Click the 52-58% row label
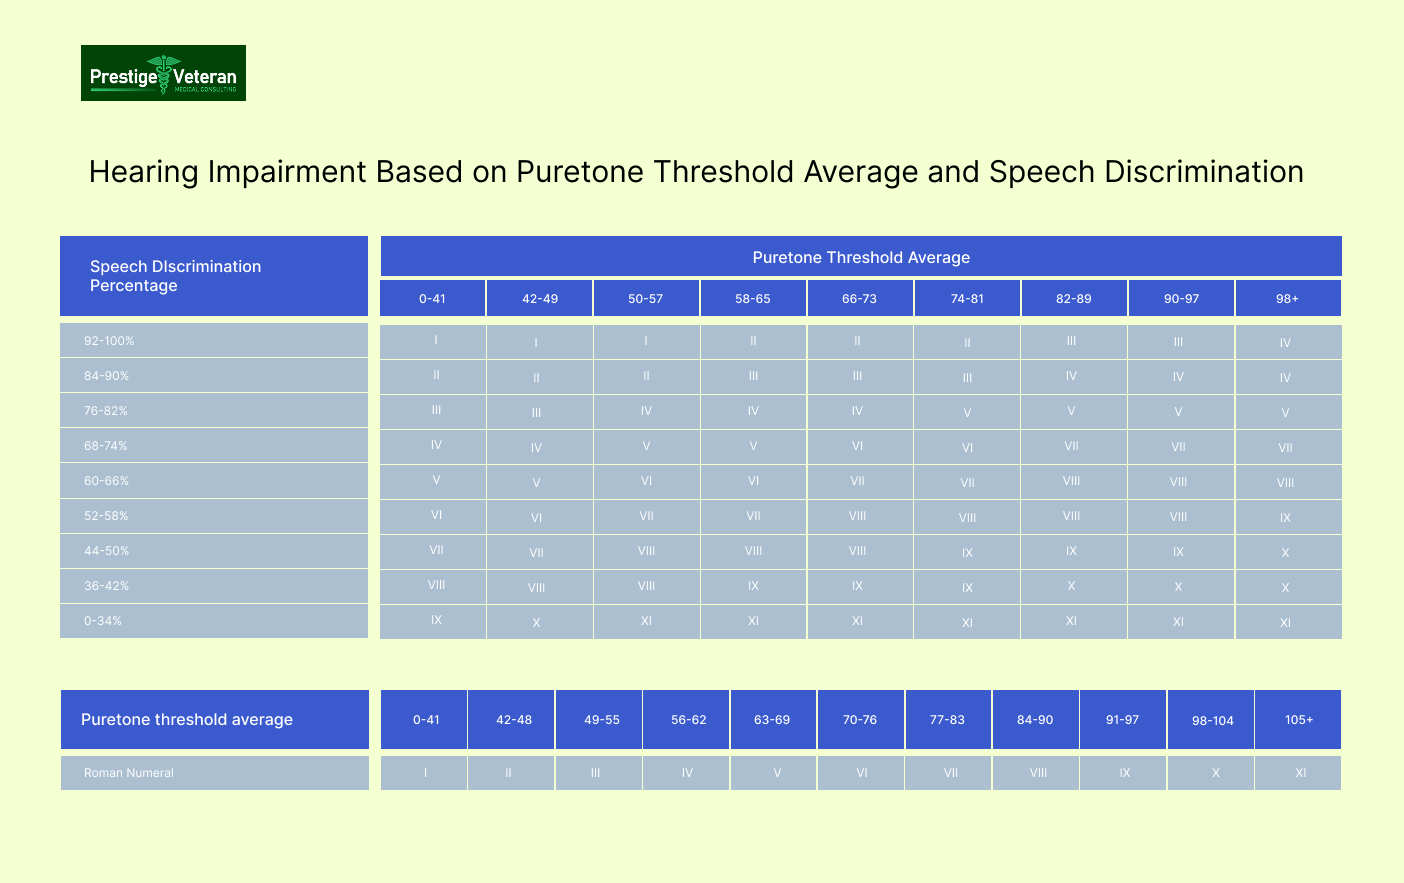Viewport: 1404px width, 883px height. coord(108,516)
